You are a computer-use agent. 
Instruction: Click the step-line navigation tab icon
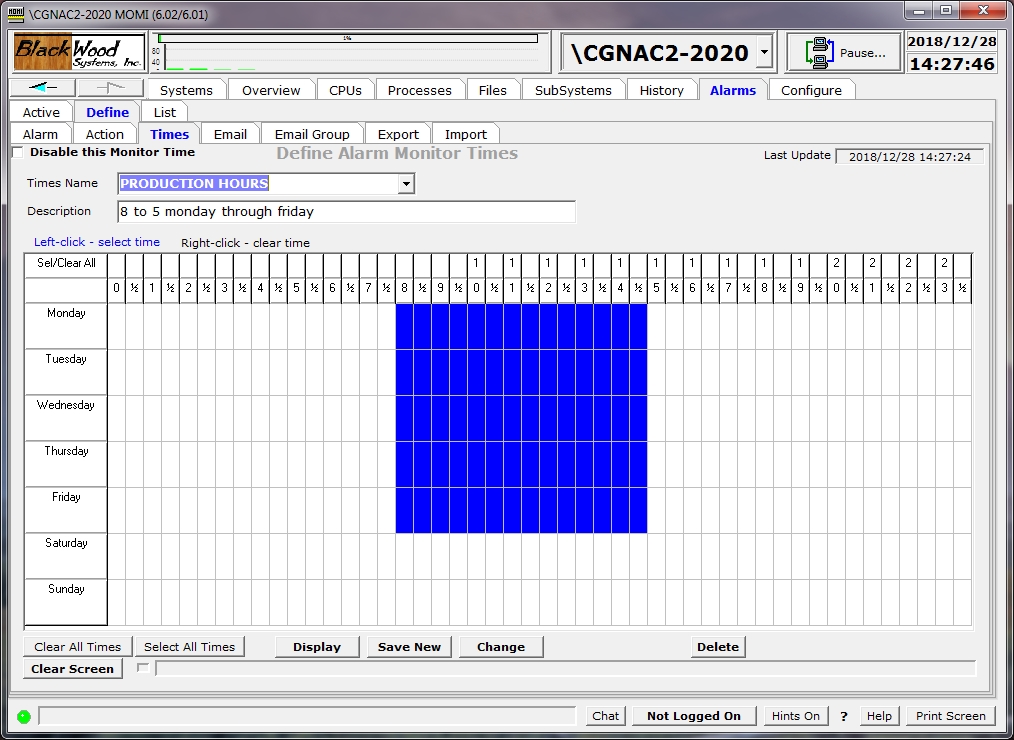pos(109,88)
